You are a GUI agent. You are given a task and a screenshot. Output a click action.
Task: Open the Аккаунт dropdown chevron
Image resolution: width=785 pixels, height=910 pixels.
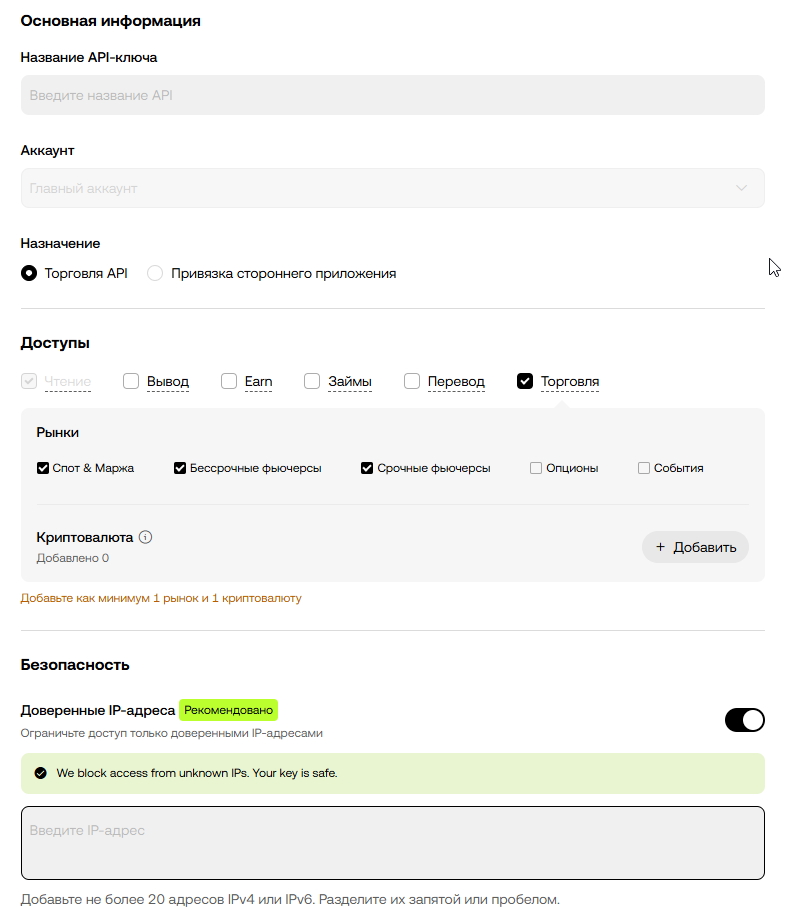(x=741, y=188)
